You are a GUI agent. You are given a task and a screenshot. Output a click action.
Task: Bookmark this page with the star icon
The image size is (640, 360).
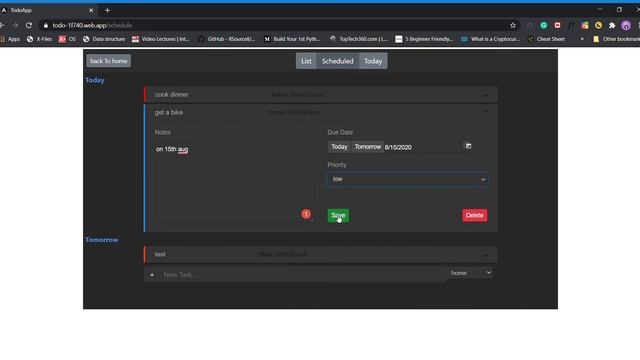[x=513, y=25]
